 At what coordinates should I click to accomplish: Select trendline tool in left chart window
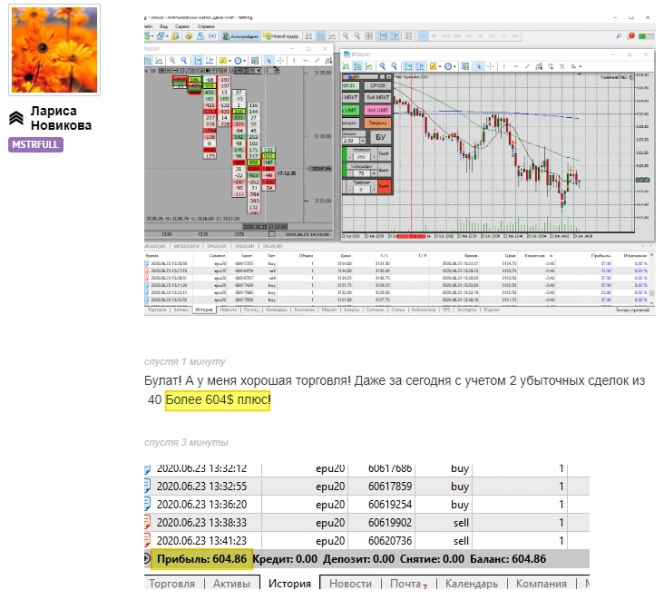click(317, 61)
